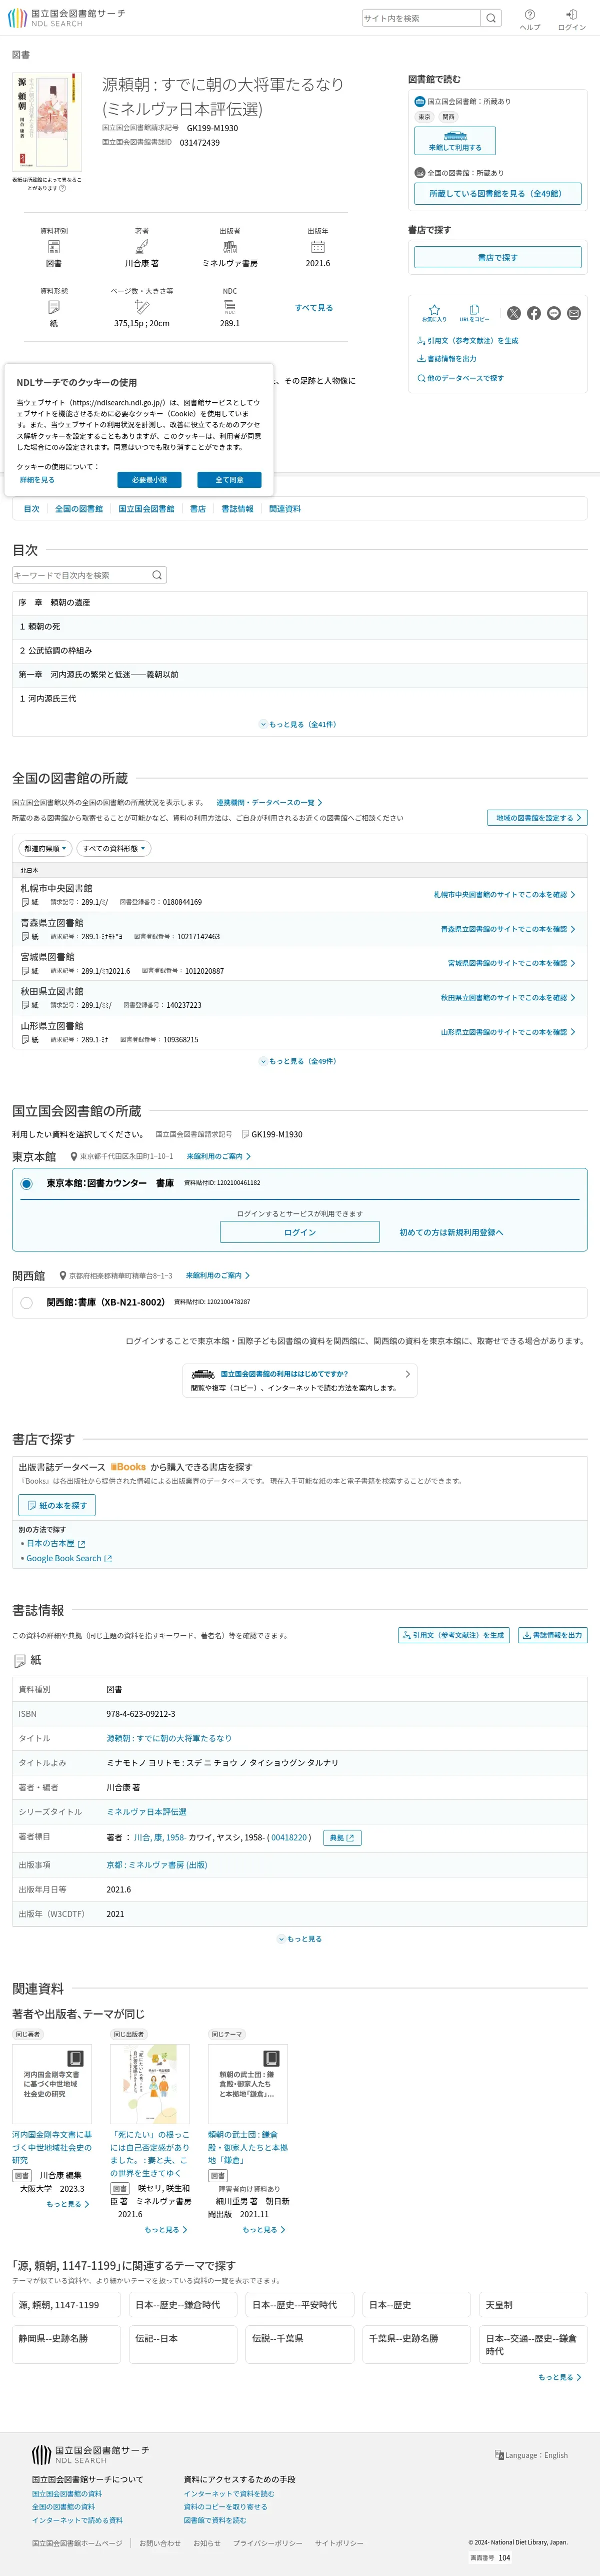
Task: Switch Language to English in footer
Action: coord(532,2455)
